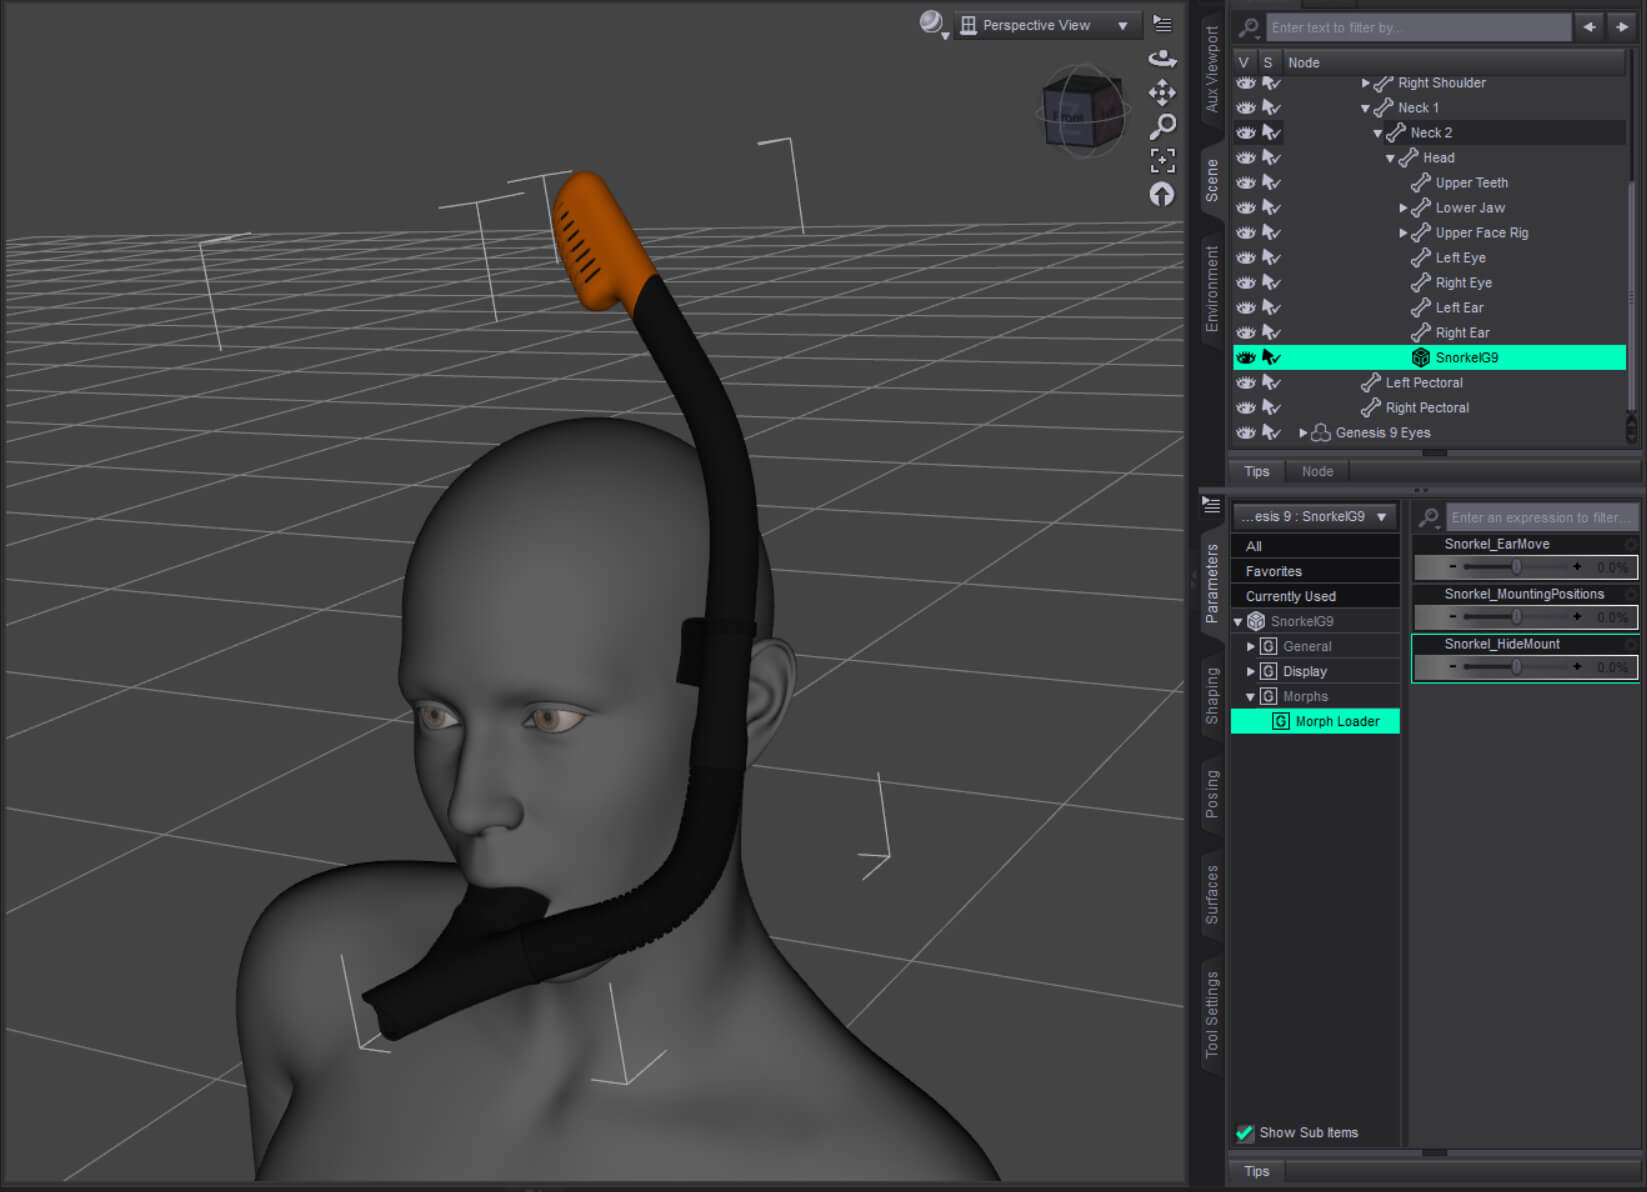Switch to the Posing pane tab

point(1212,793)
